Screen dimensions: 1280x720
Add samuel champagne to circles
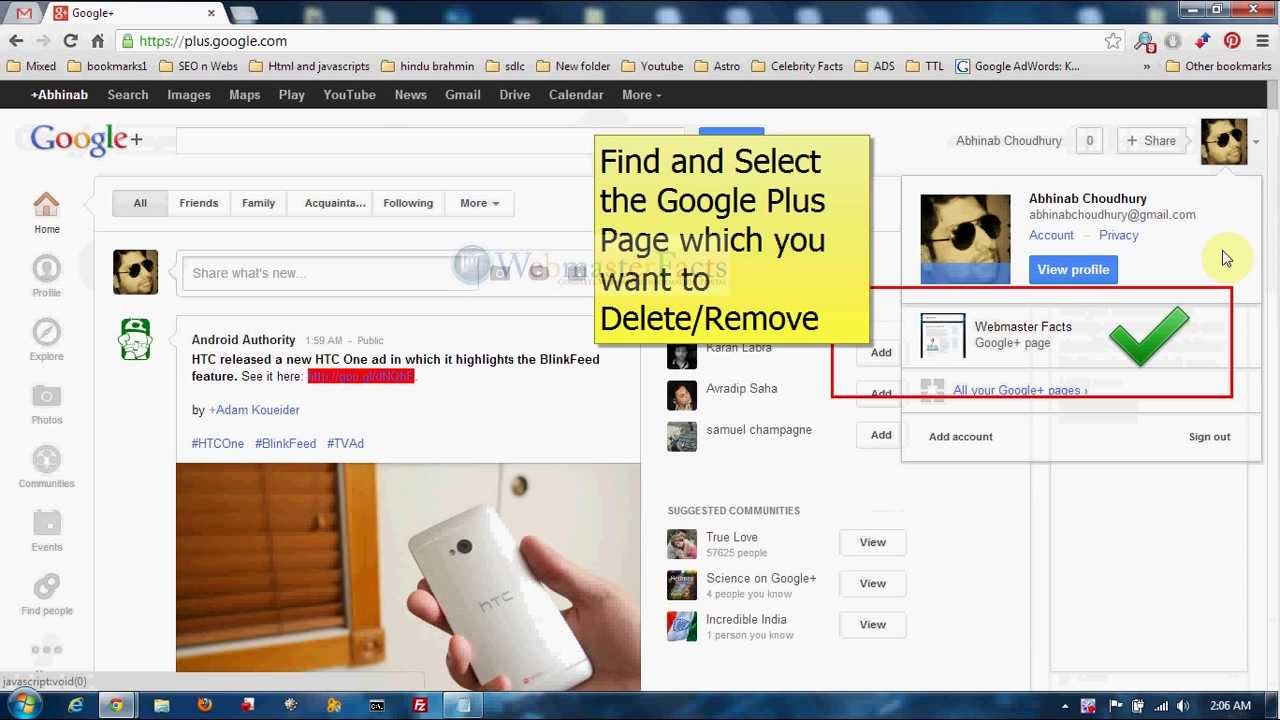click(880, 435)
